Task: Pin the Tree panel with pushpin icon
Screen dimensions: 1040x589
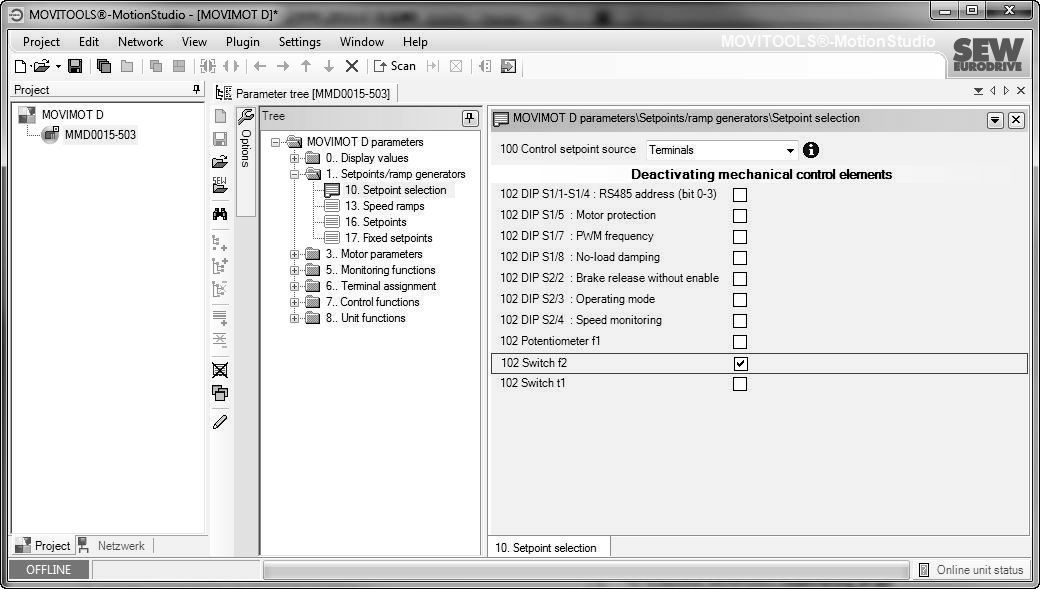Action: pos(470,118)
